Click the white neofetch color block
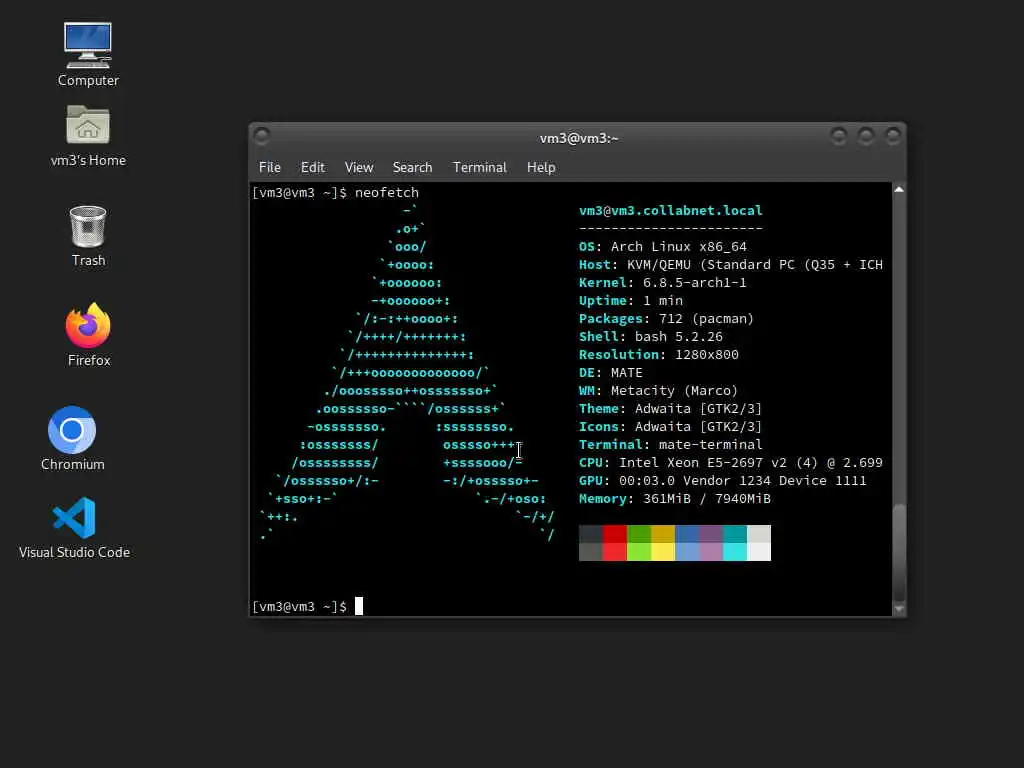 coord(759,552)
